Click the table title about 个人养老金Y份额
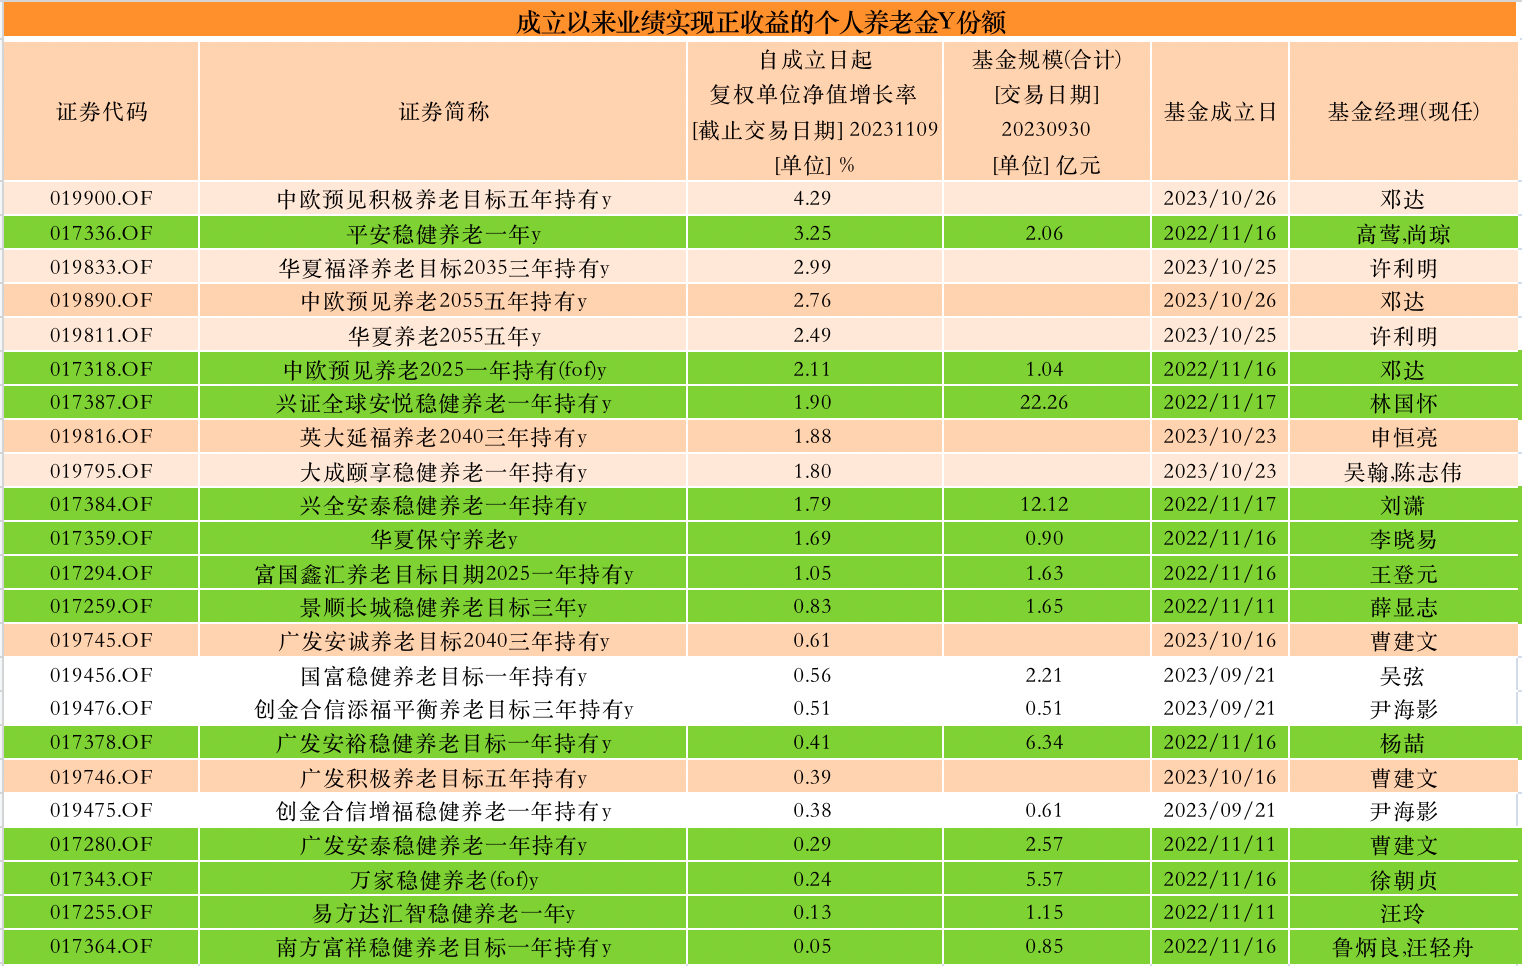Screen dimensions: 1522x966 pos(761,22)
